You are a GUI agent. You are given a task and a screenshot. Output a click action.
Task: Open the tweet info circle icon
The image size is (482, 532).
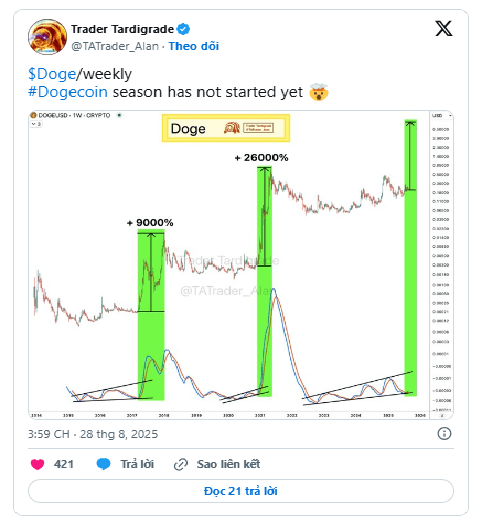click(444, 433)
